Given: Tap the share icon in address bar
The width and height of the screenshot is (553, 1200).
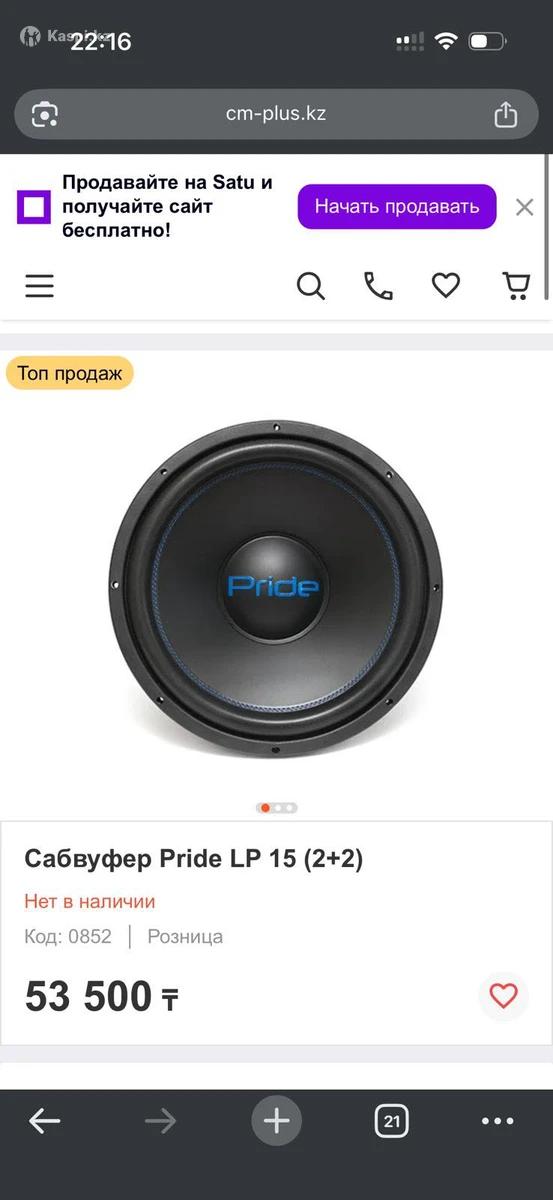Looking at the screenshot, I should 506,114.
